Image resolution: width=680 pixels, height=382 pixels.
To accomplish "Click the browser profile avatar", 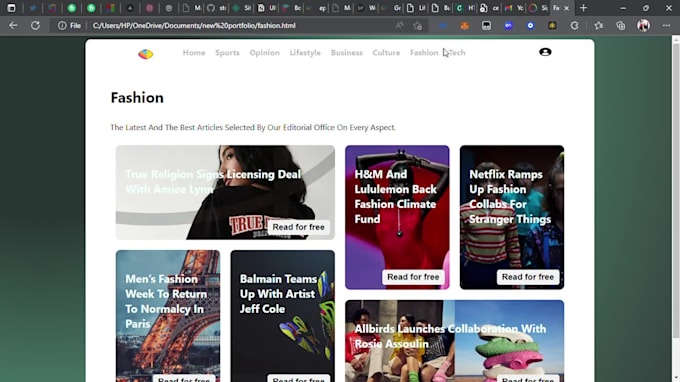I will click(643, 26).
